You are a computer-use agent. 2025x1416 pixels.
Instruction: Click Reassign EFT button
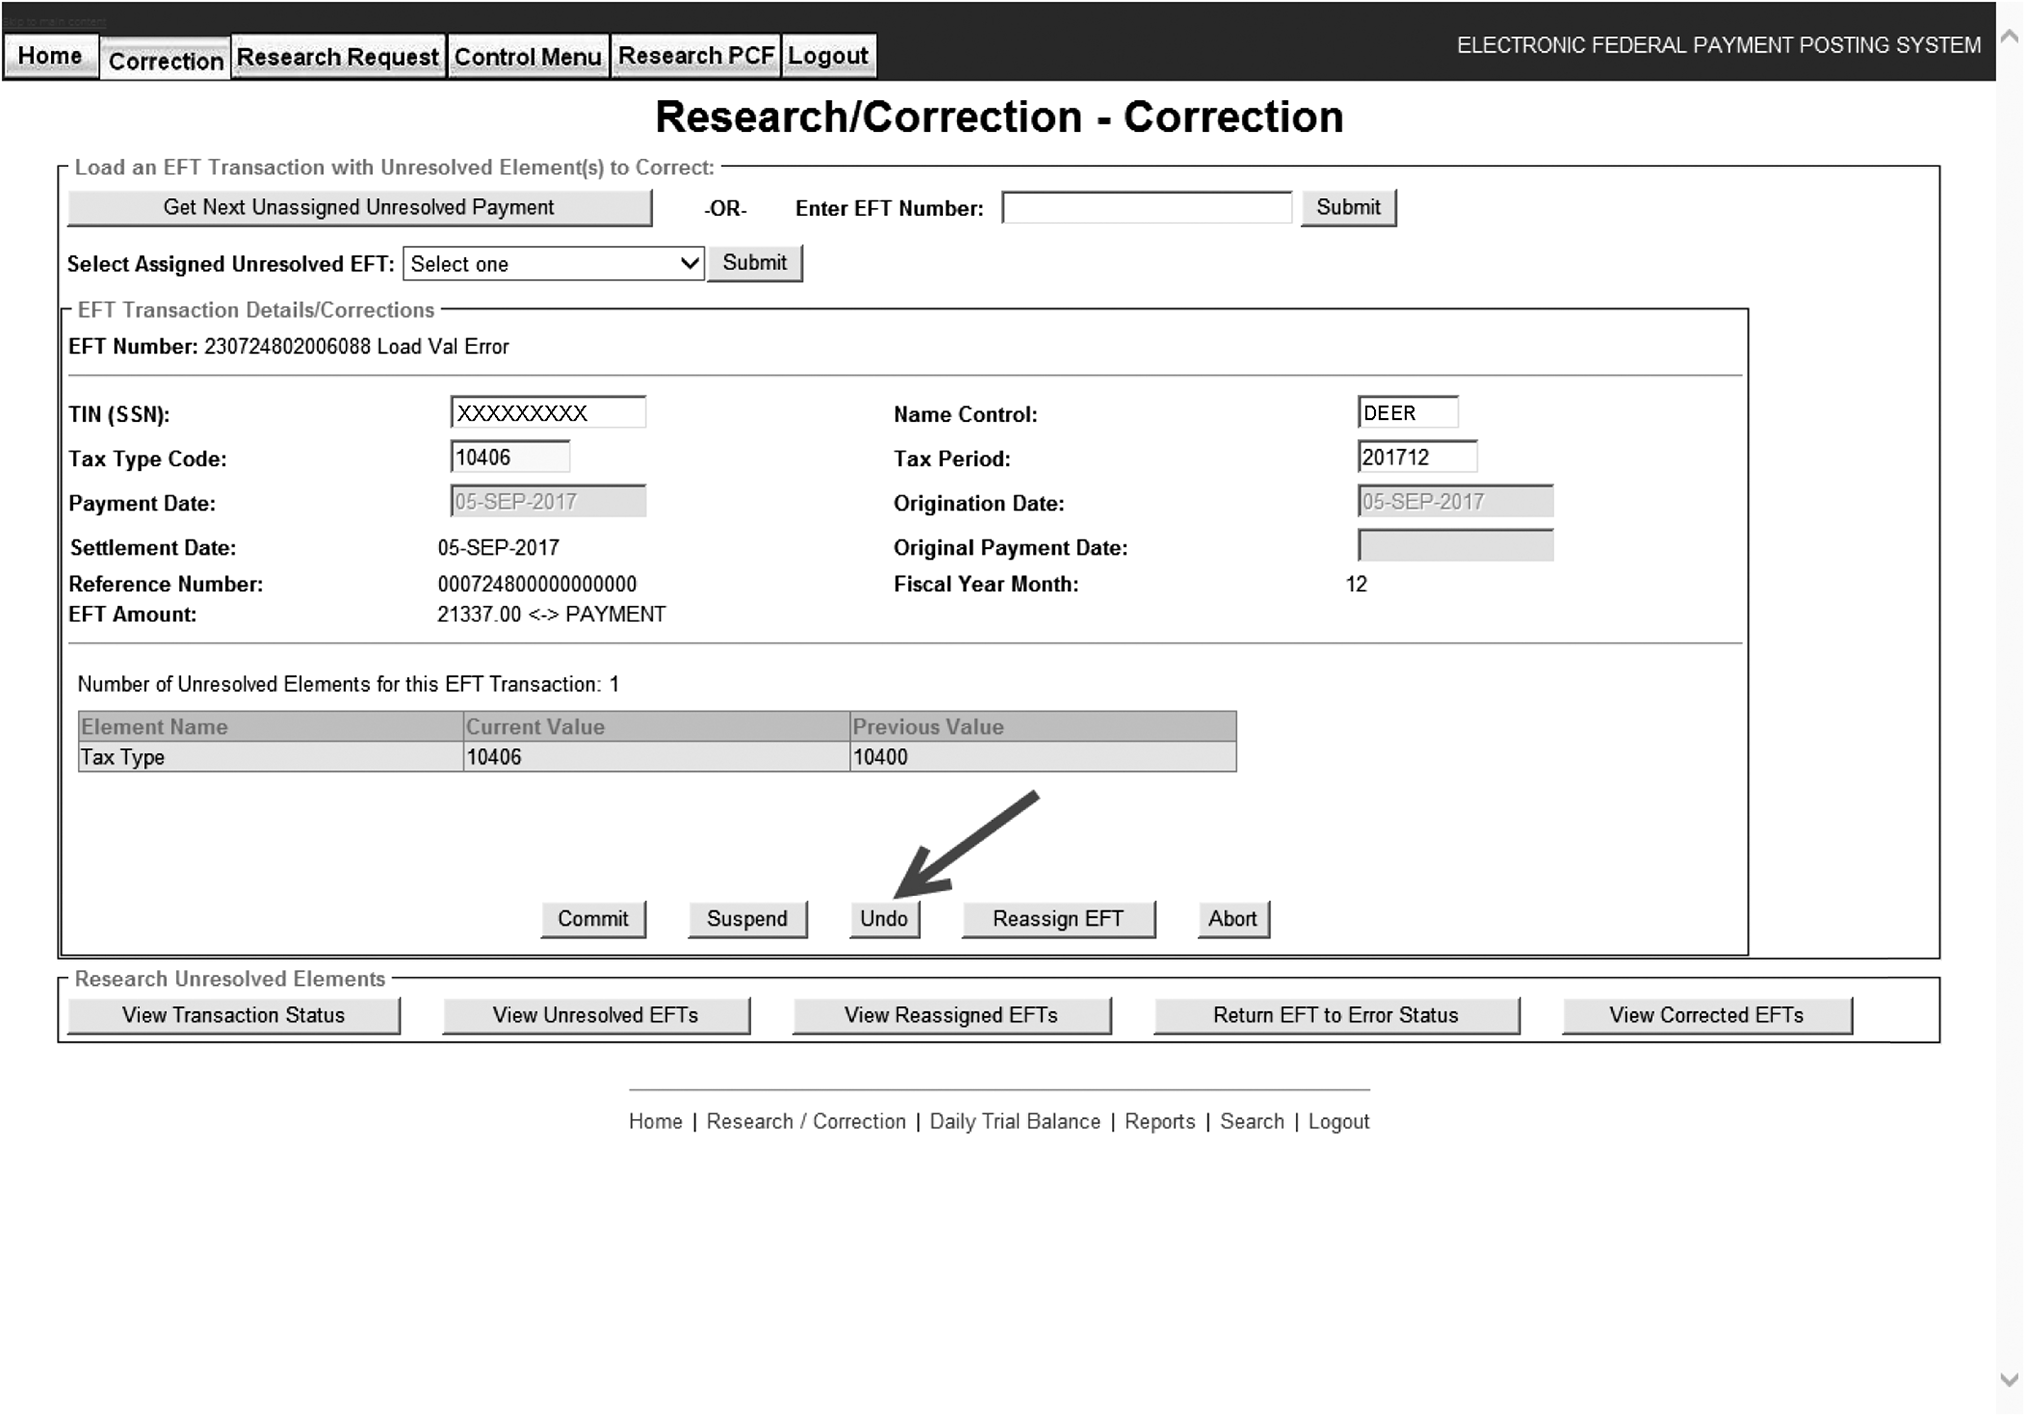click(1057, 919)
